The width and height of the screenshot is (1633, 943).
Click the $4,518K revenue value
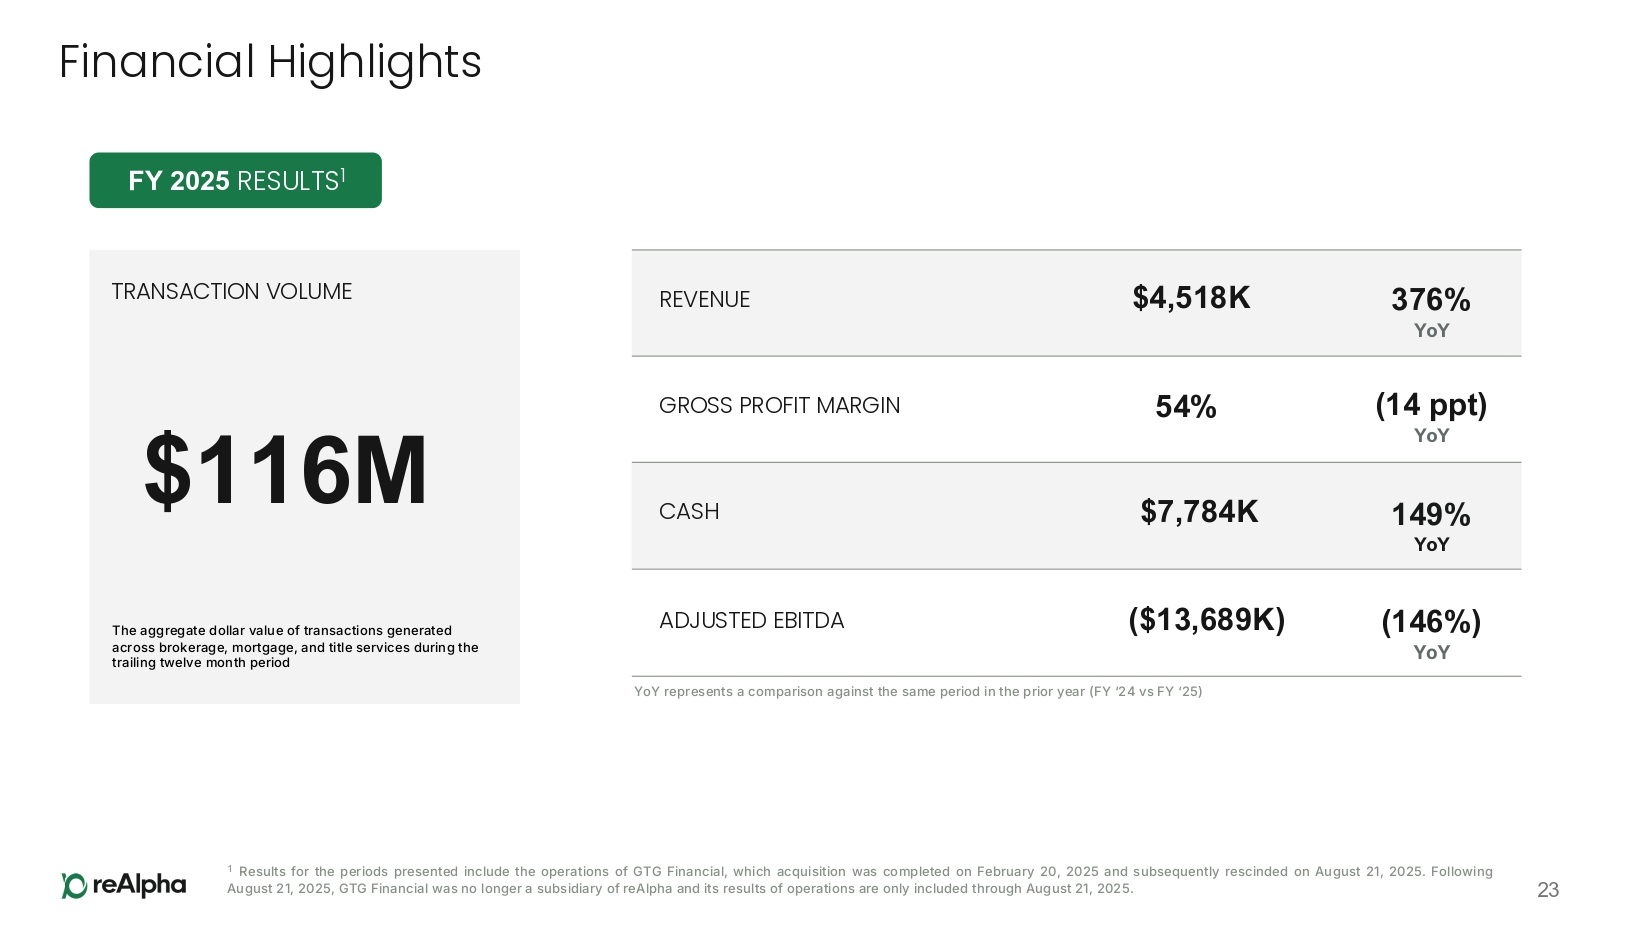coord(1191,298)
